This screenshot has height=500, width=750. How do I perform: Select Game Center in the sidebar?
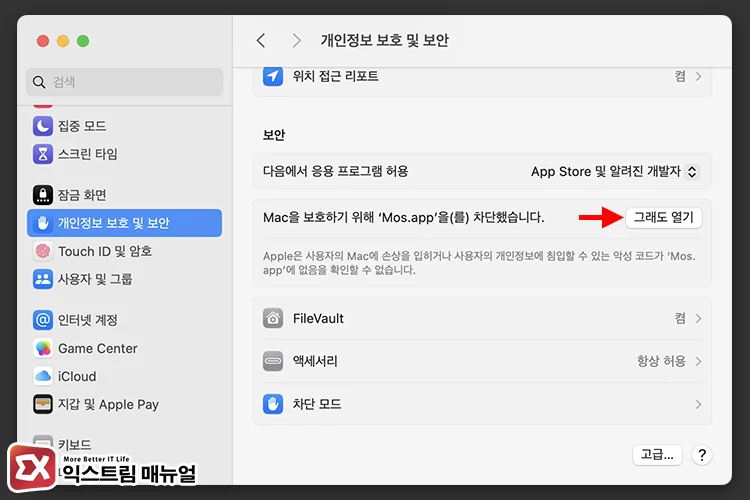(x=124, y=348)
